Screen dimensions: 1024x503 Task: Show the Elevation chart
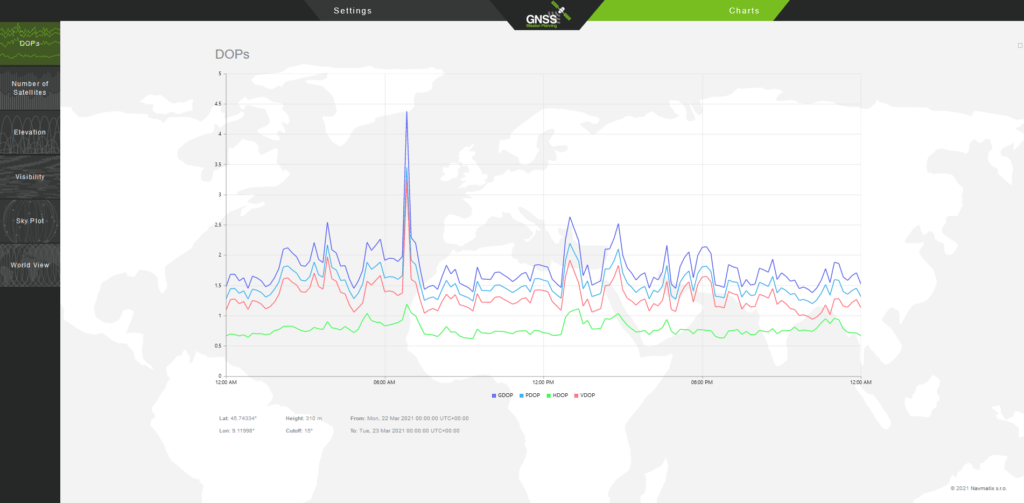click(x=30, y=132)
